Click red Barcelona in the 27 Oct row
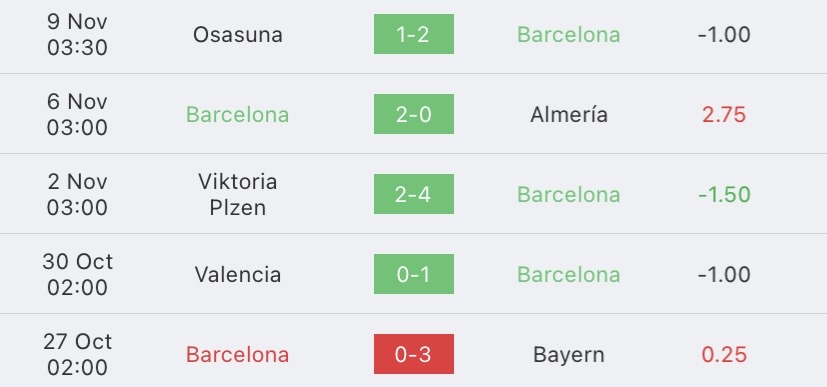The height and width of the screenshot is (387, 827). tap(237, 355)
